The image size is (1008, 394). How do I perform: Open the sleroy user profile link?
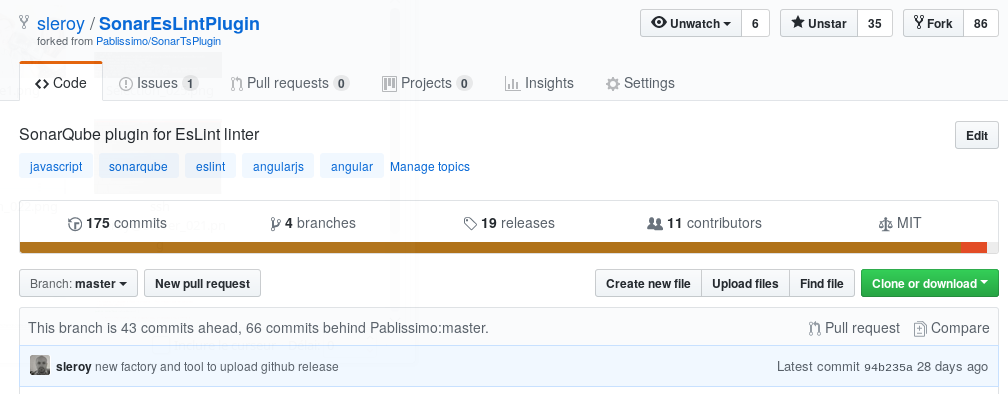61,24
